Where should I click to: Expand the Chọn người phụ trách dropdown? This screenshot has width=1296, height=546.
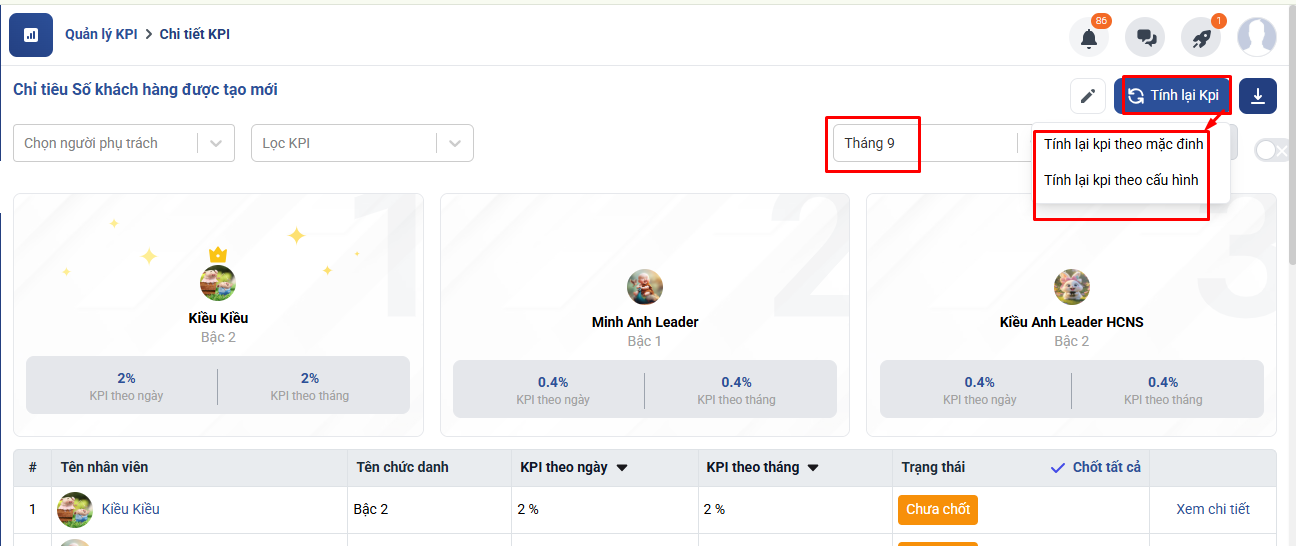pos(216,143)
